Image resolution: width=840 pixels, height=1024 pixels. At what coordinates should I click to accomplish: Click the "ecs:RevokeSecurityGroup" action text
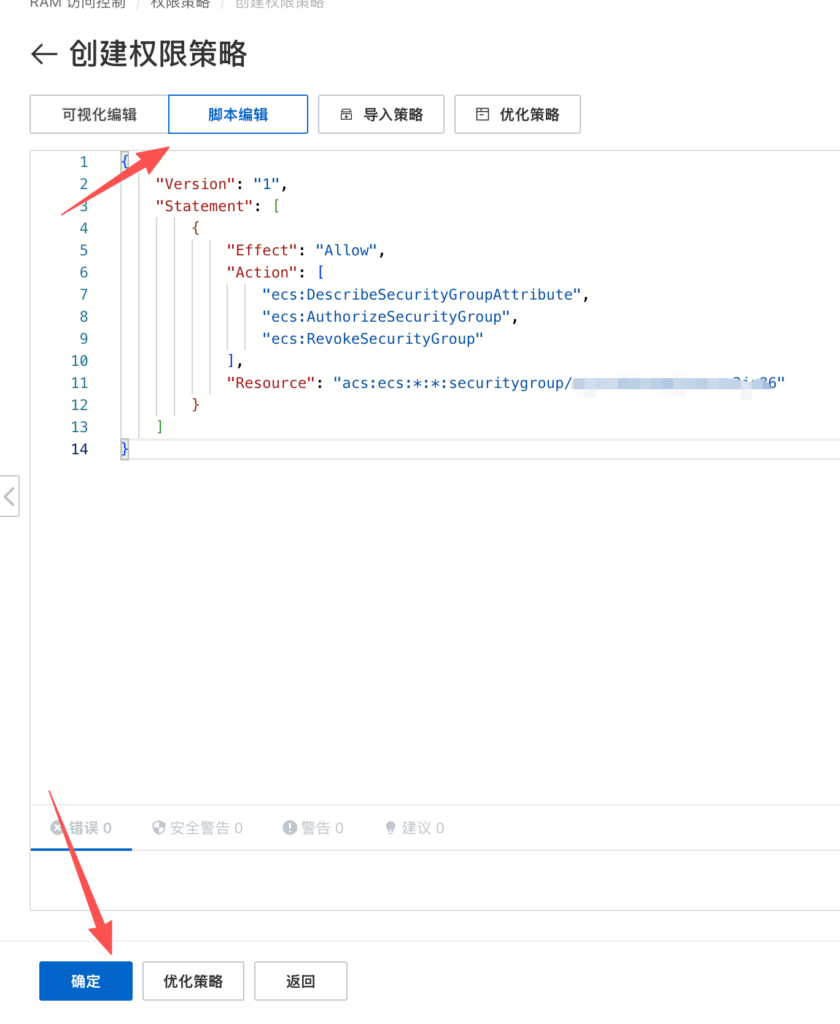372,338
